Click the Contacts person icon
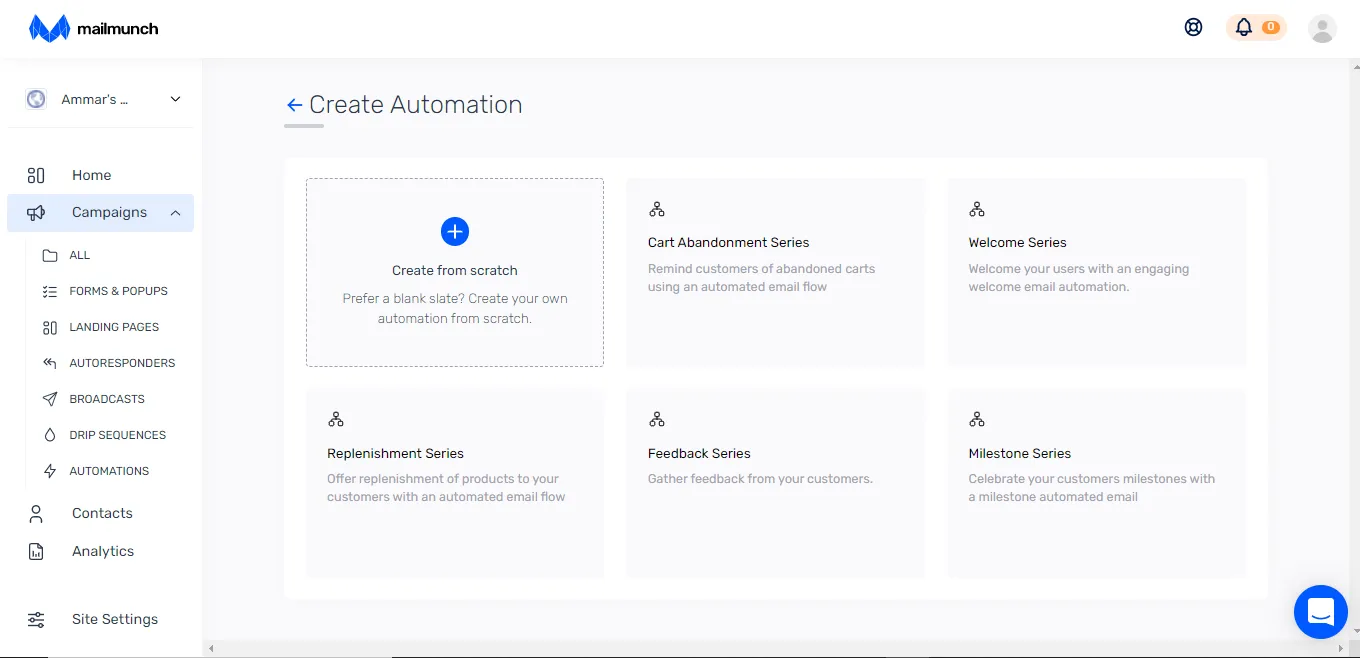This screenshot has height=658, width=1360. tap(36, 513)
